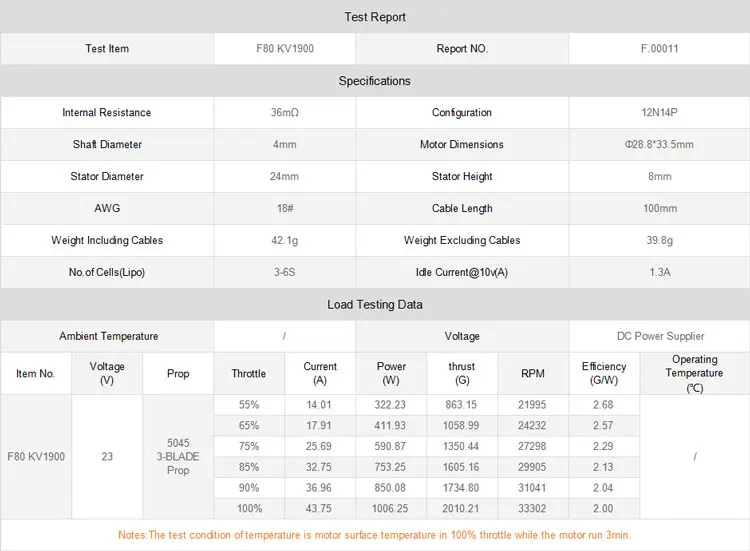Select the '75%' throttle cell
The image size is (750, 551).
(x=249, y=446)
